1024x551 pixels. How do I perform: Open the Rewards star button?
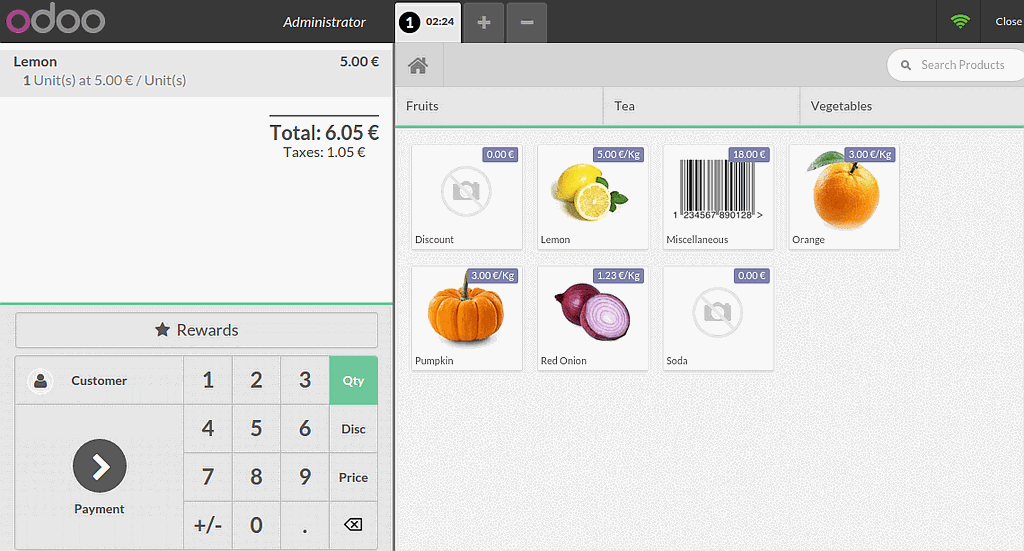pos(196,330)
